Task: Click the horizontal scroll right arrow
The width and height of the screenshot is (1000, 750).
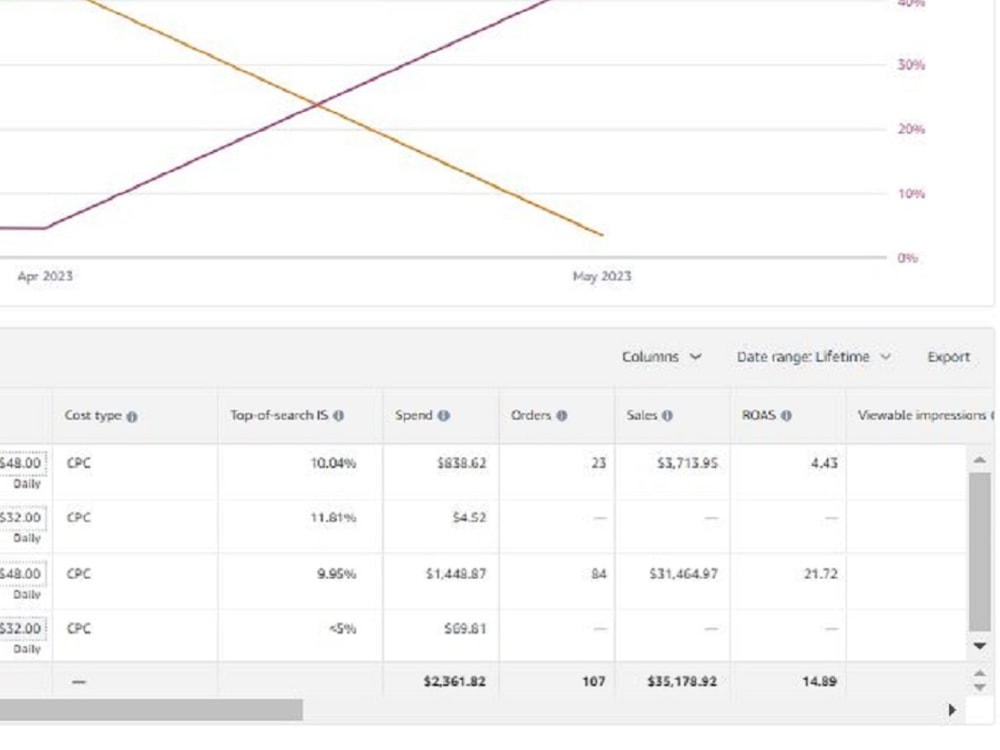Action: tap(952, 710)
